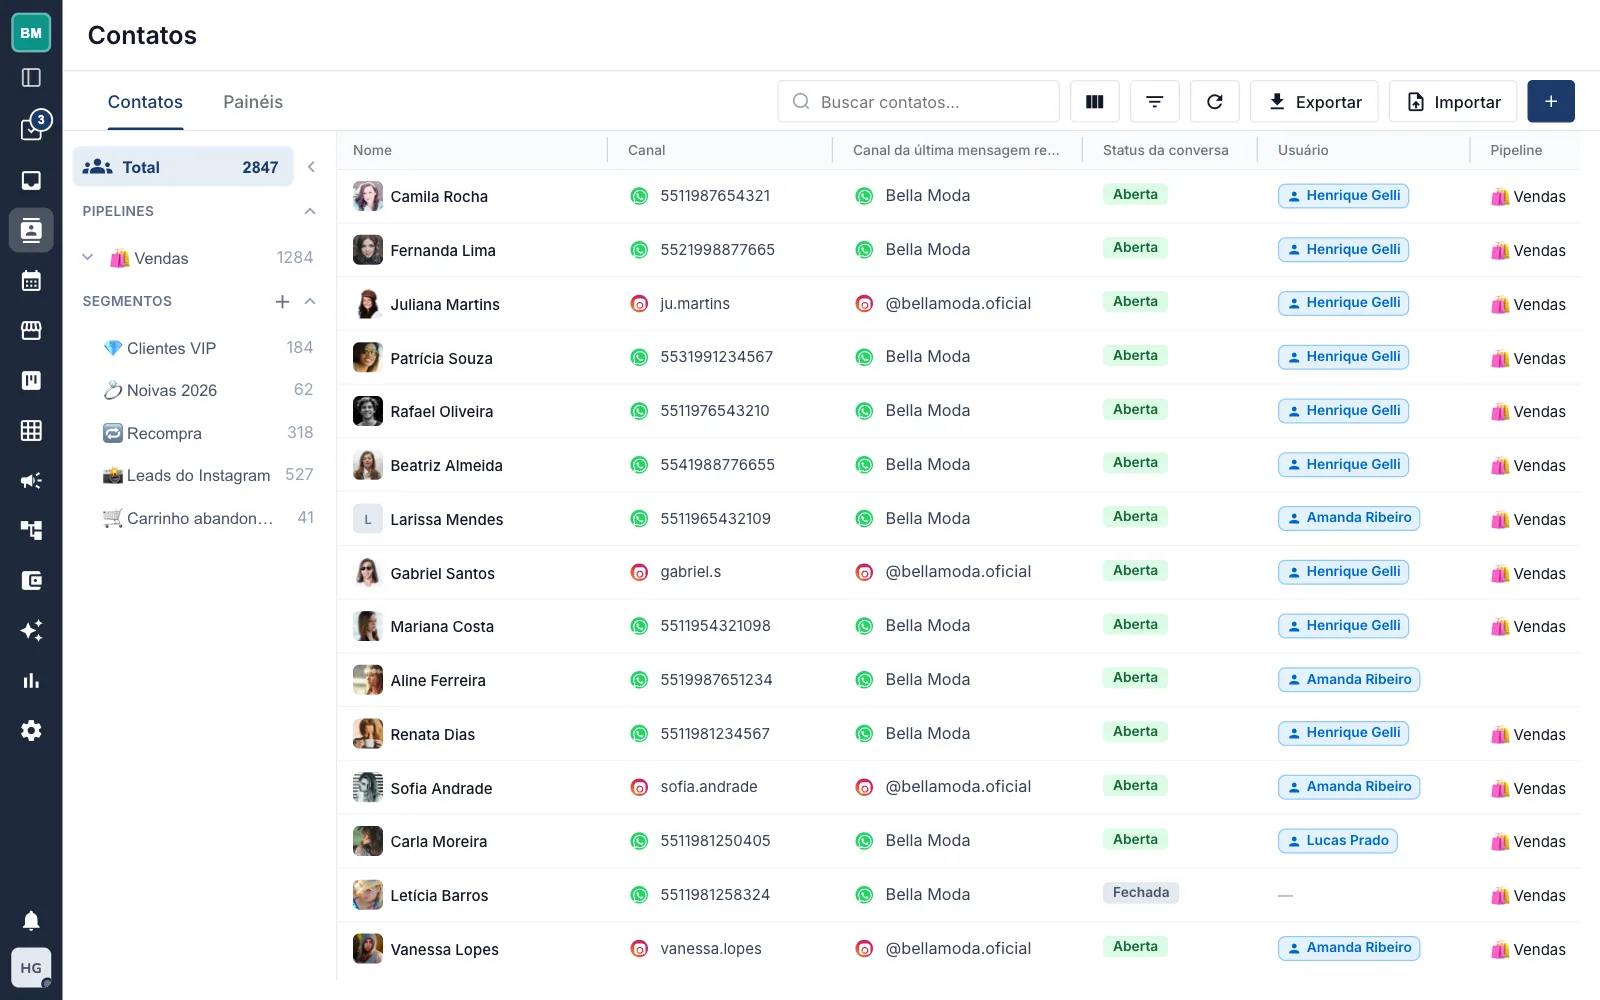Image resolution: width=1600 pixels, height=1000 pixels.
Task: Open the store icon in sidebar
Action: 31,330
